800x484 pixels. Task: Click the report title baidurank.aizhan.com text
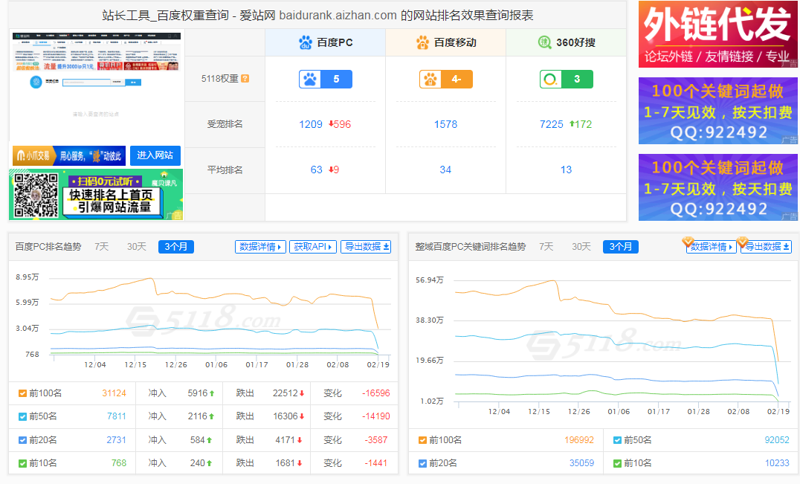338,16
